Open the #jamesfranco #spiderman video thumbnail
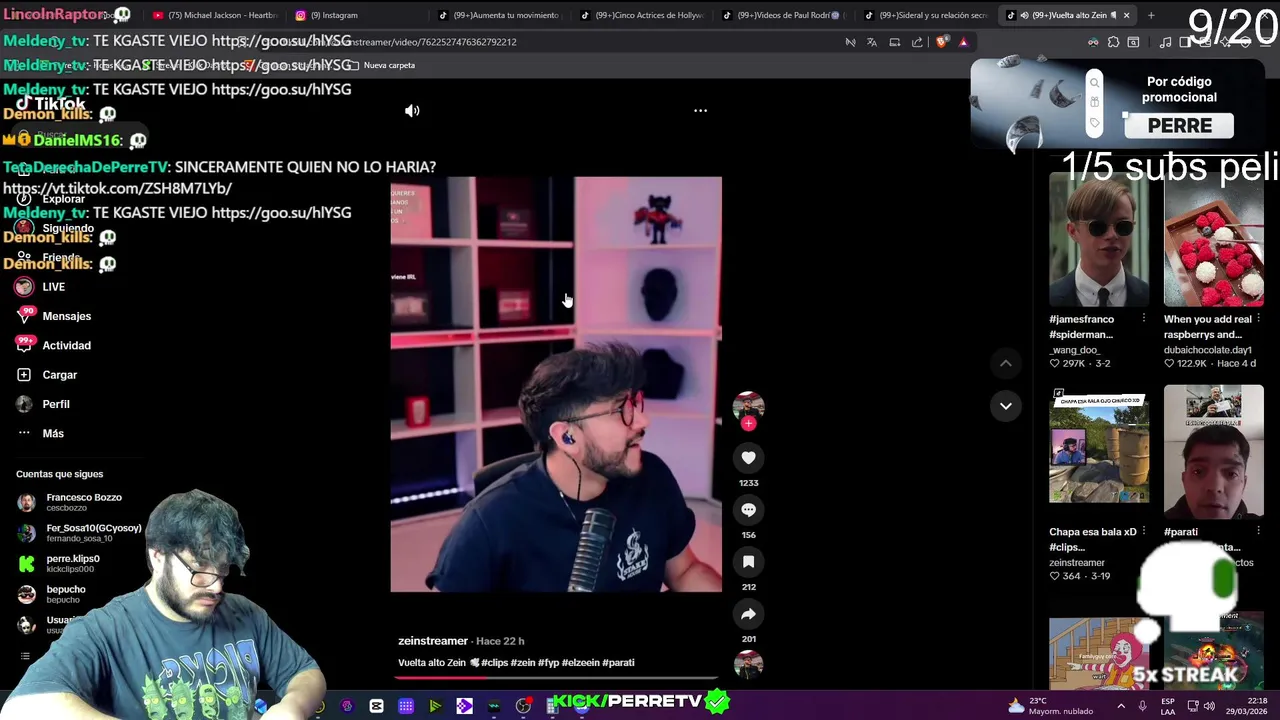The width and height of the screenshot is (1280, 720). (x=1099, y=239)
